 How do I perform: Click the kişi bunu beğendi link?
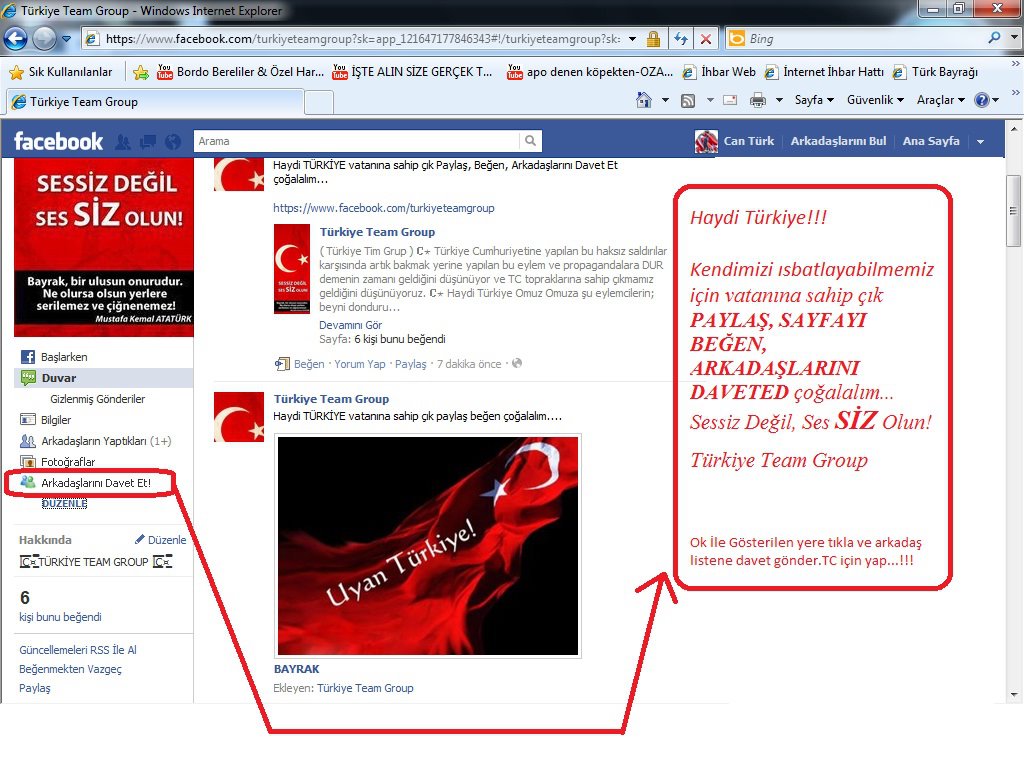[x=60, y=617]
